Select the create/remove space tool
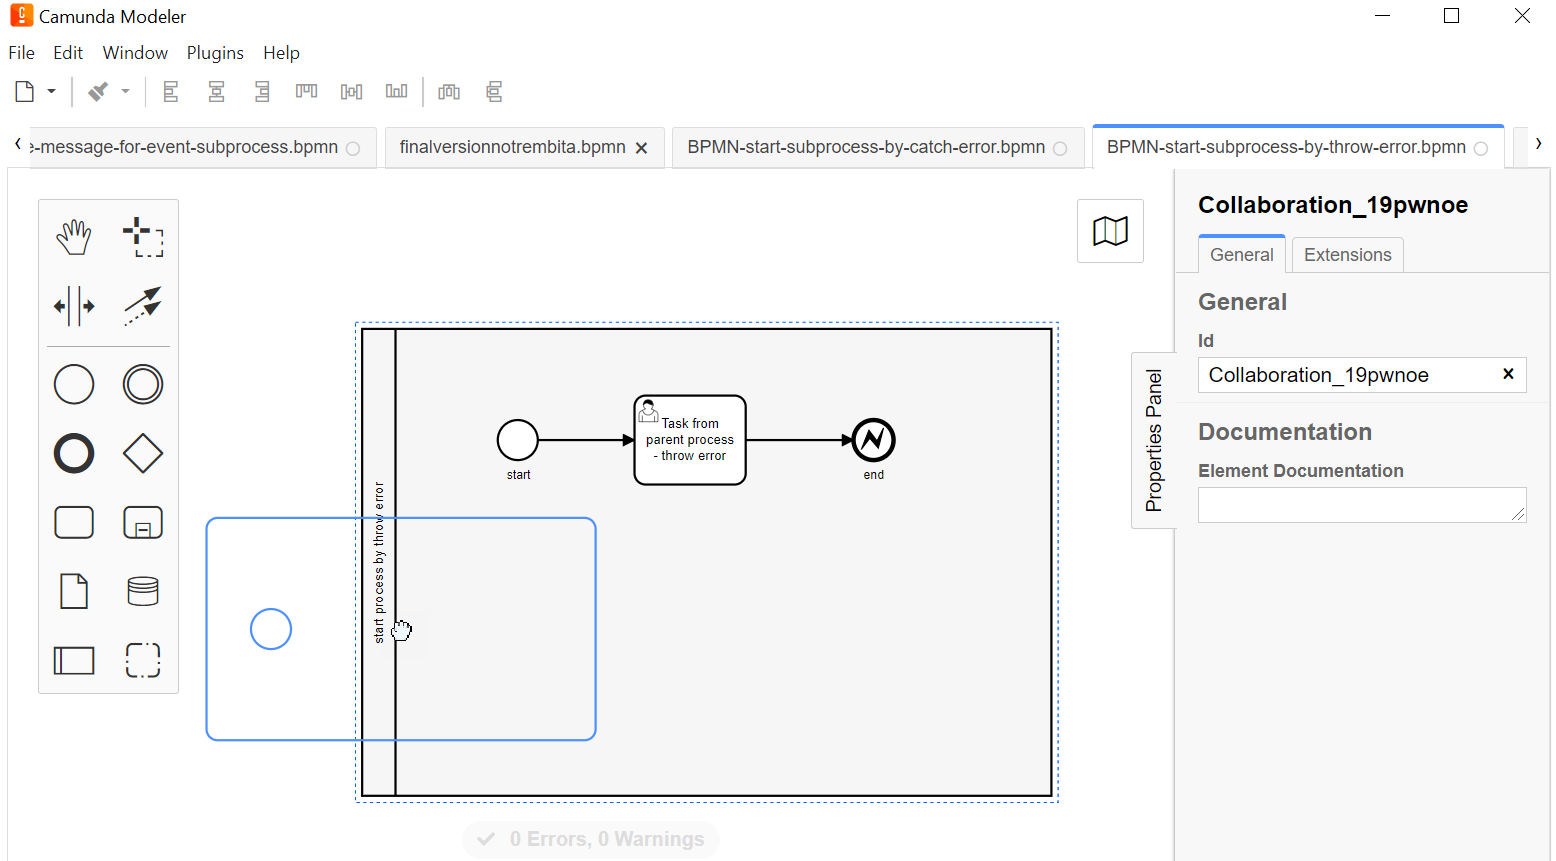1556x861 pixels. pos(74,306)
